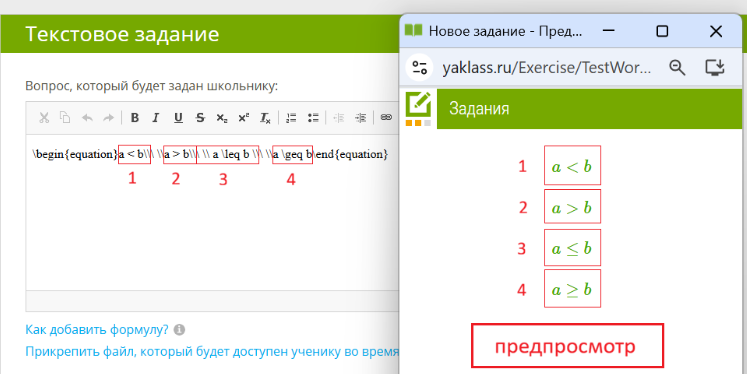Click the zoom magnifier icon in browser bar
747x374 pixels.
[x=677, y=68]
